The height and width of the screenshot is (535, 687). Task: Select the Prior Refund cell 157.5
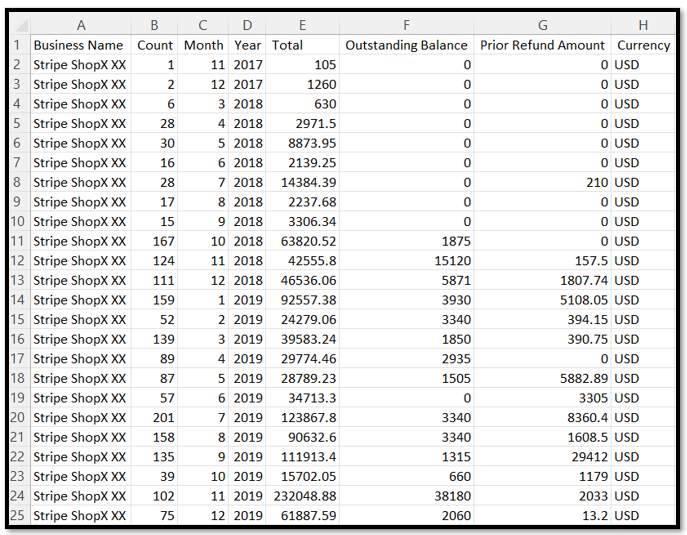(542, 261)
